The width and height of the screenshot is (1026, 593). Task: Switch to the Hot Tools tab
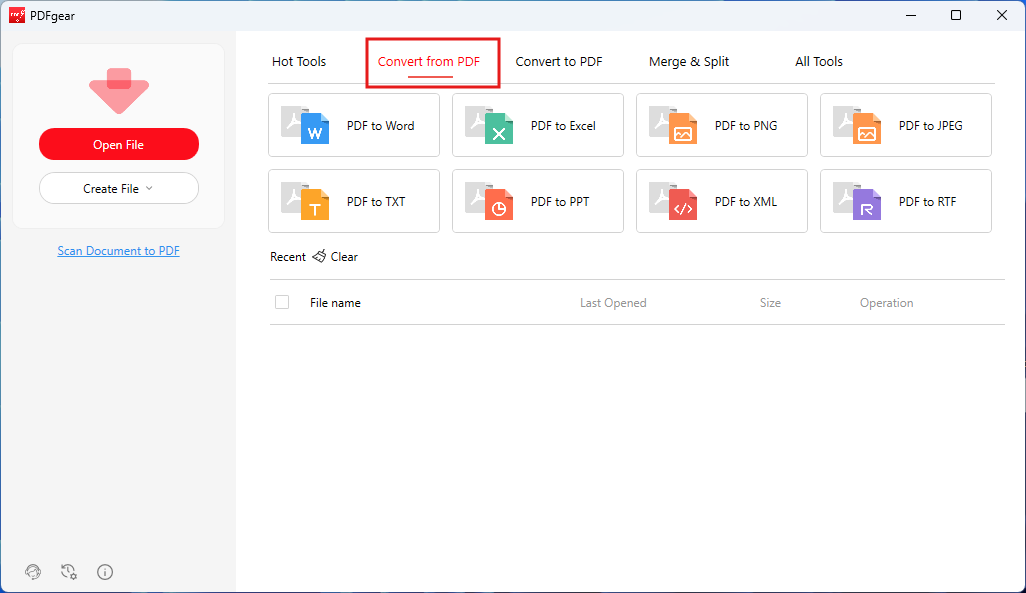pyautogui.click(x=299, y=62)
